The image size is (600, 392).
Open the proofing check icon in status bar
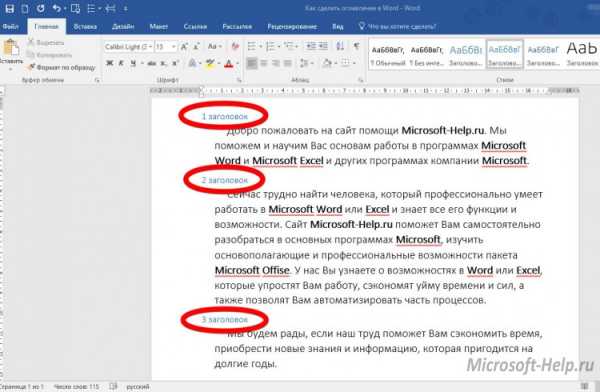coord(113,386)
